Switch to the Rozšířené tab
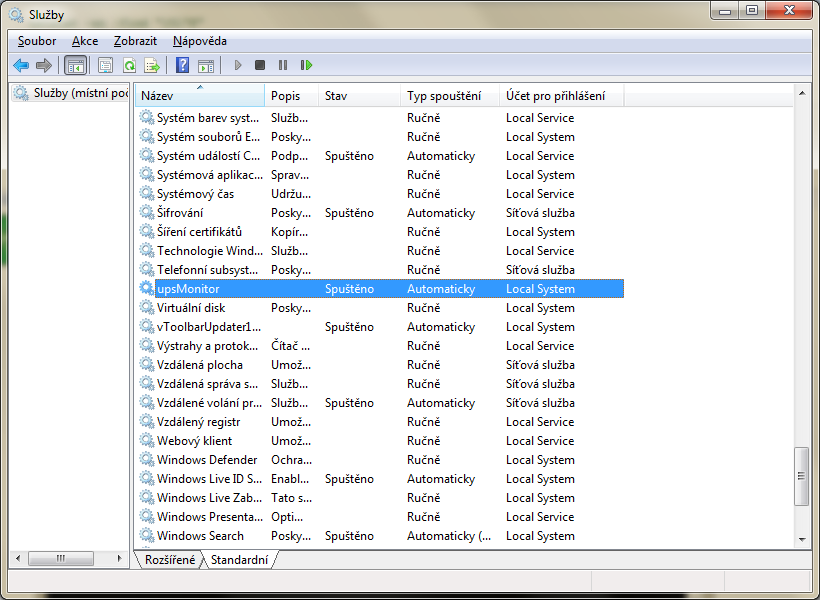The width and height of the screenshot is (820, 600). [x=170, y=560]
